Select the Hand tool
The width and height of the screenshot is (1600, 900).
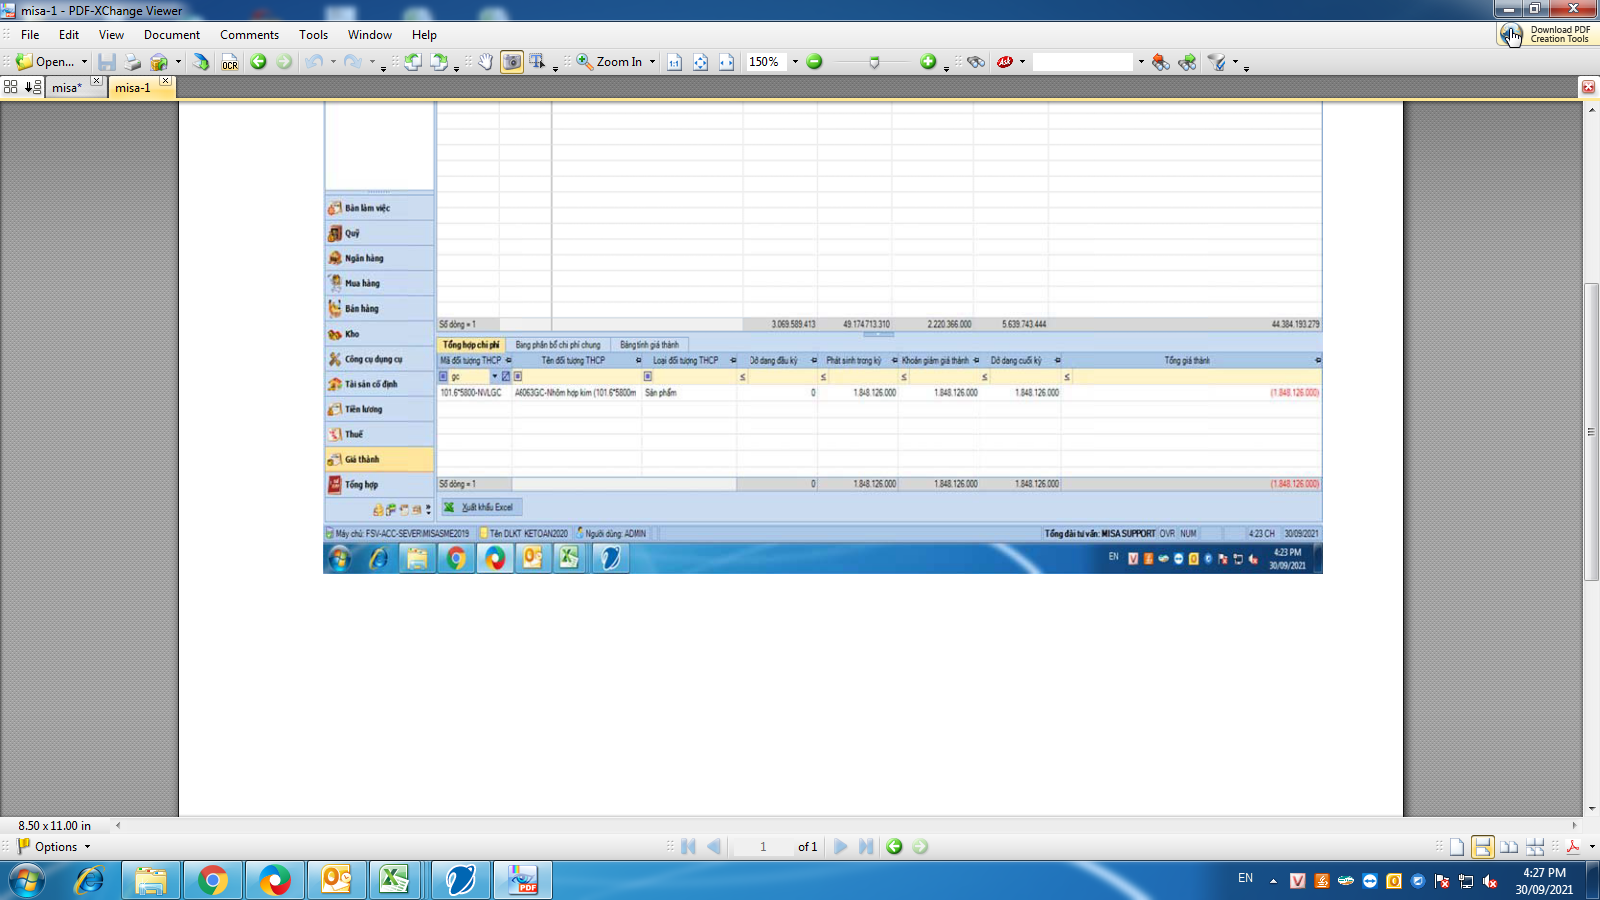point(485,62)
